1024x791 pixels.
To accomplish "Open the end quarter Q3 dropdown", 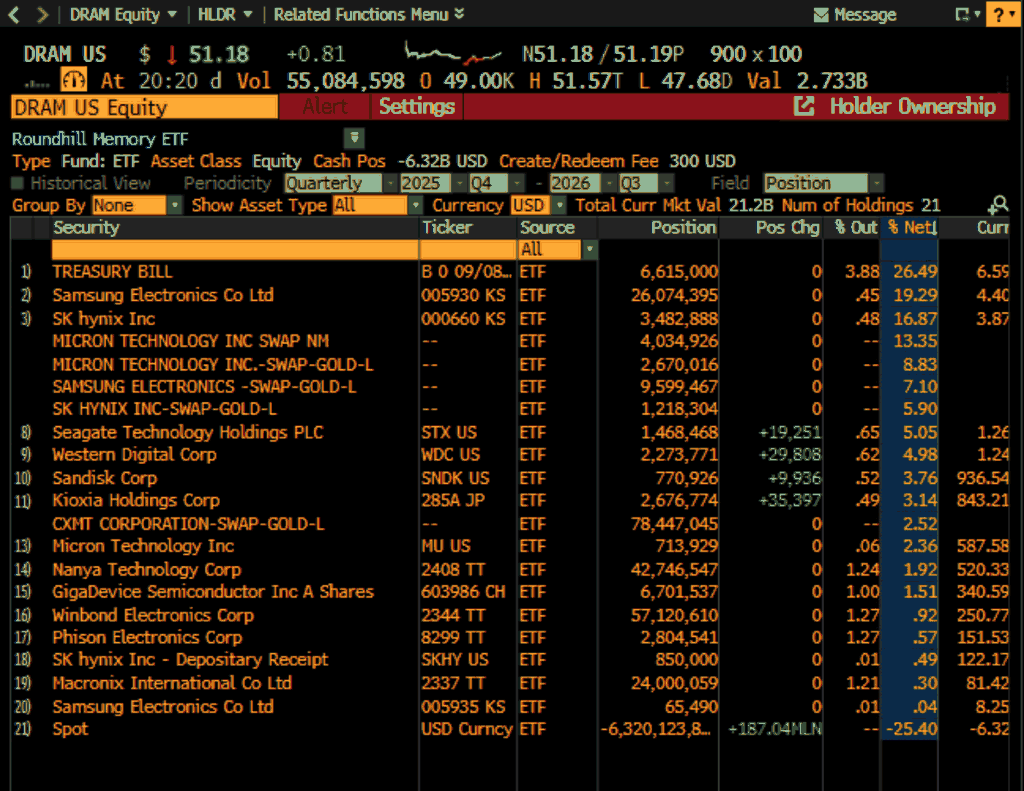I will click(646, 183).
